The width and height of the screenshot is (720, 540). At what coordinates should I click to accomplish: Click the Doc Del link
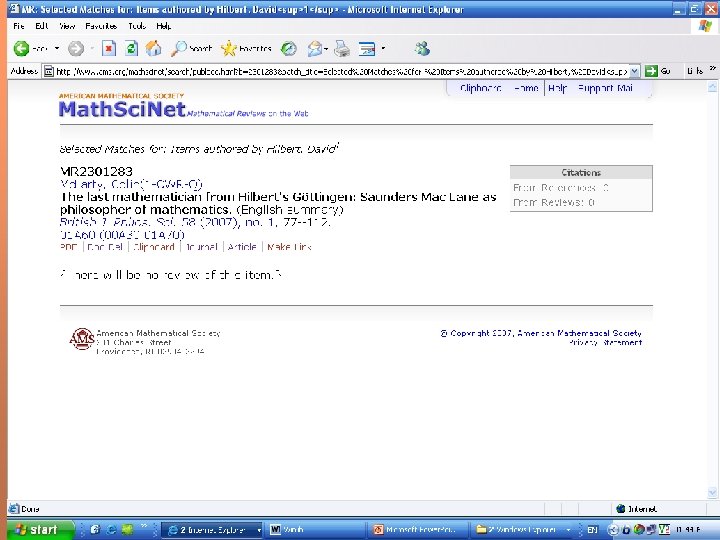coord(105,247)
